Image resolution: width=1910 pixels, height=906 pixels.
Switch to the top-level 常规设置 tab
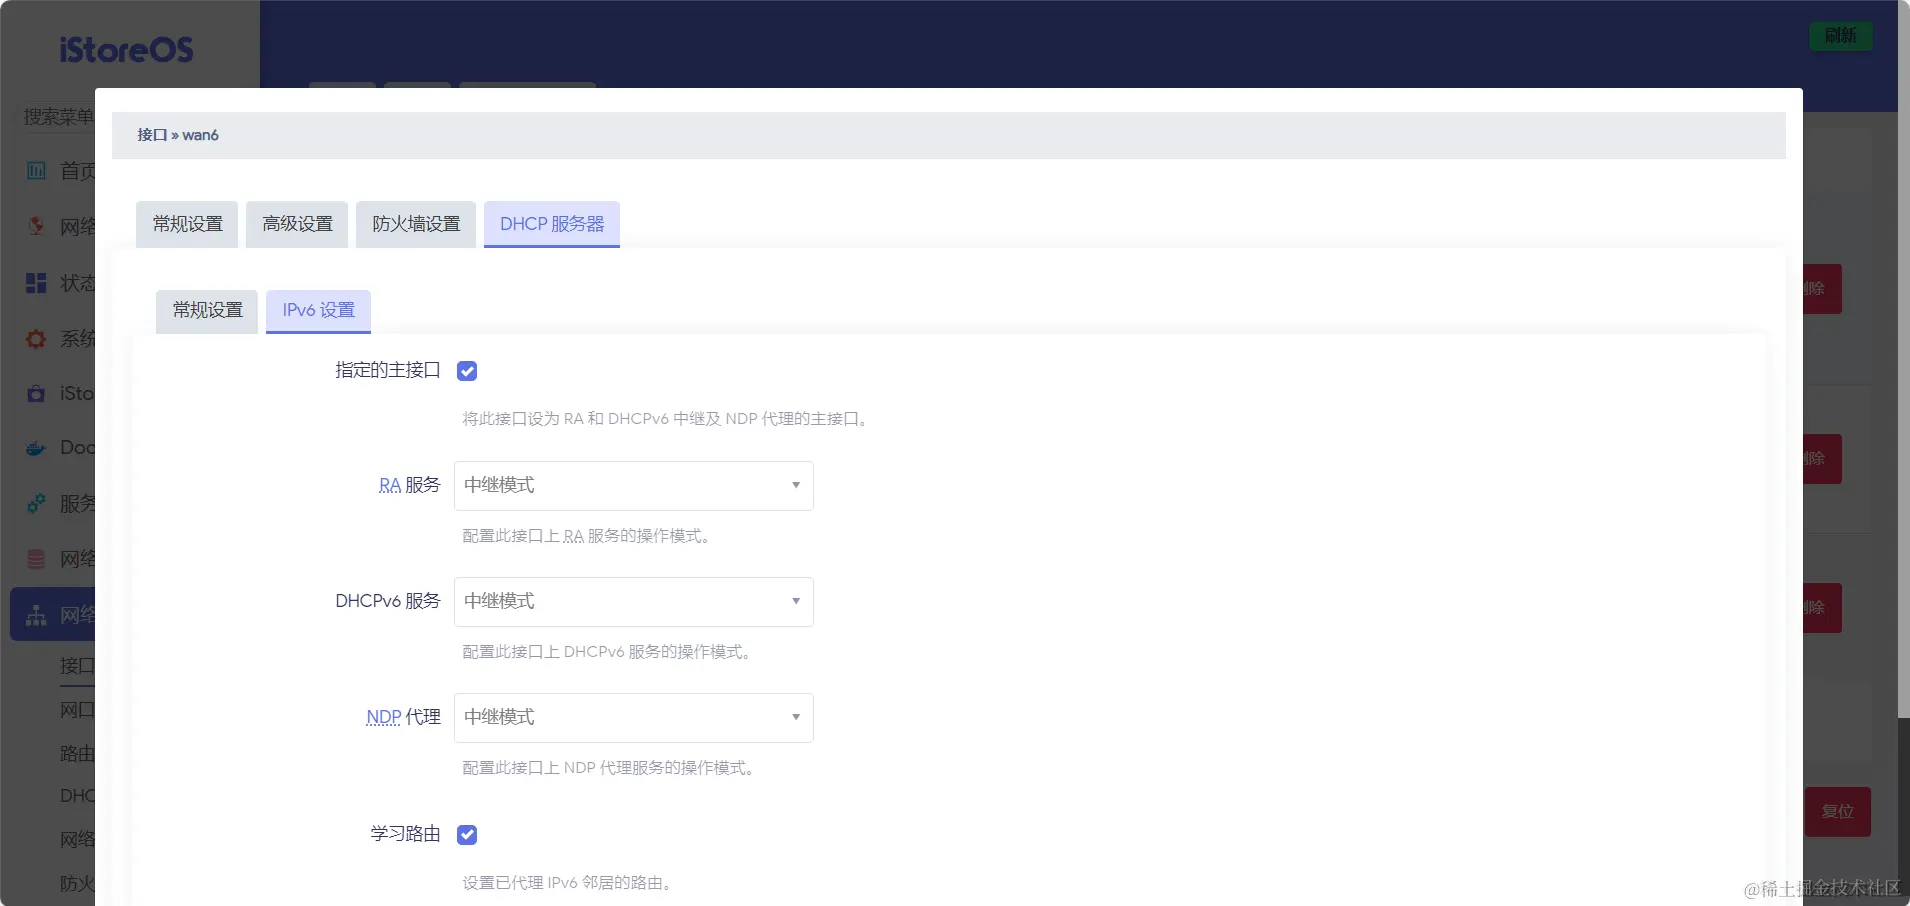tap(187, 224)
